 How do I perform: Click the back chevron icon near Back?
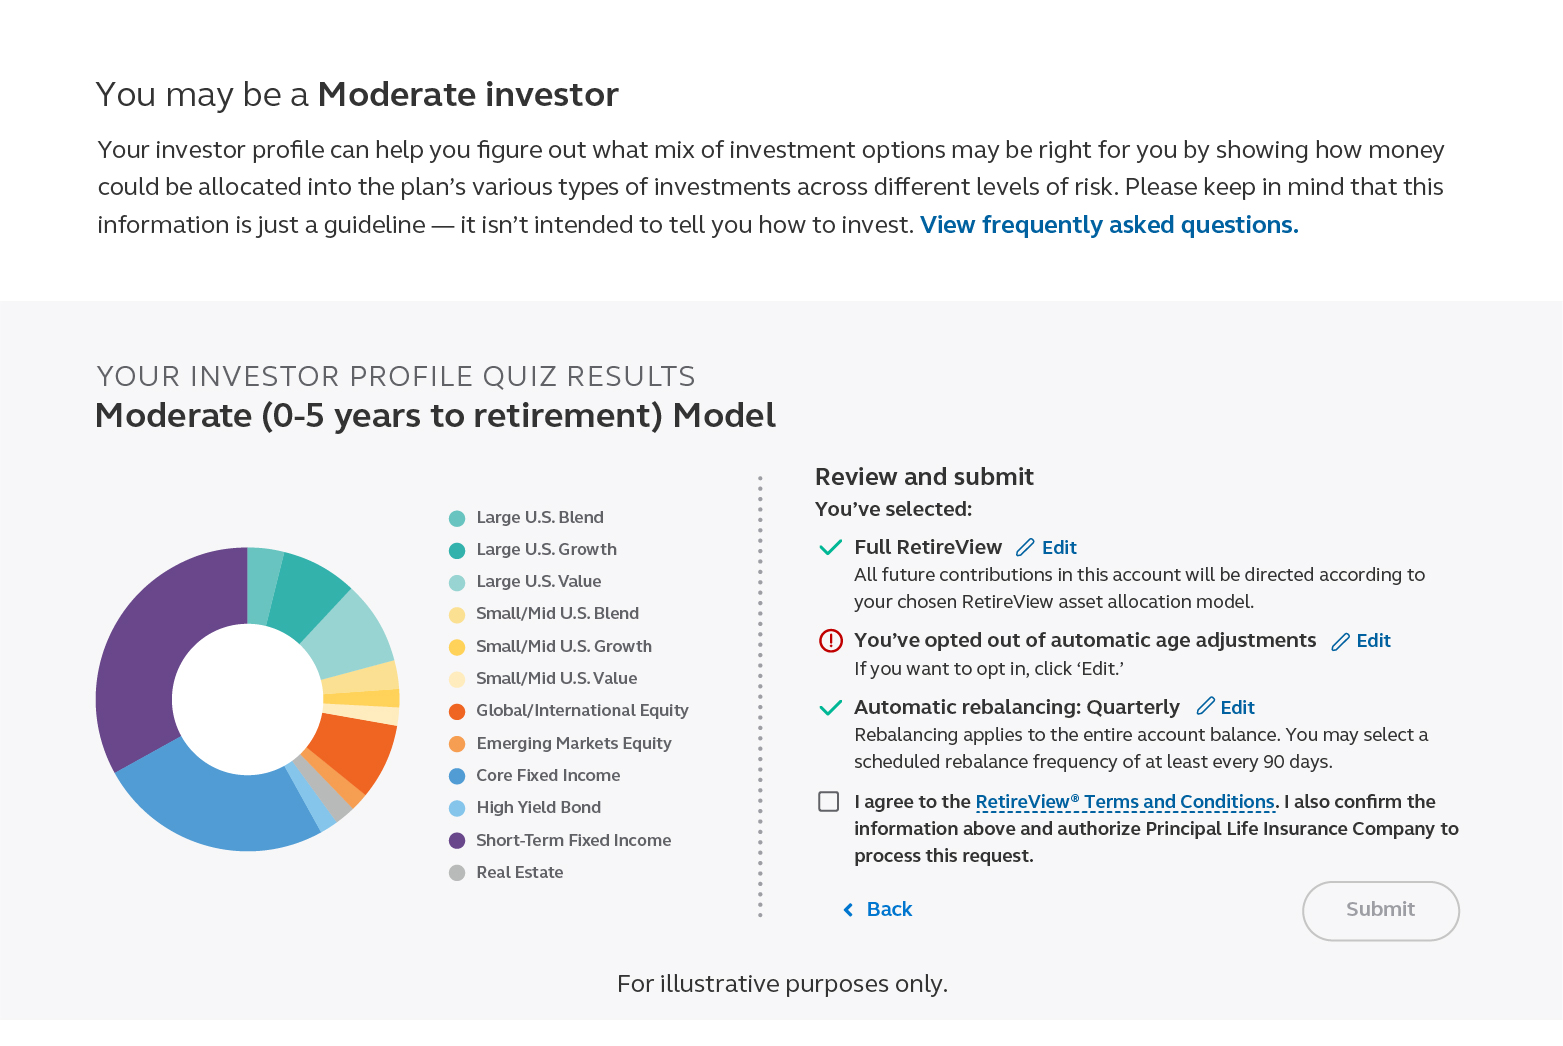[x=848, y=909]
